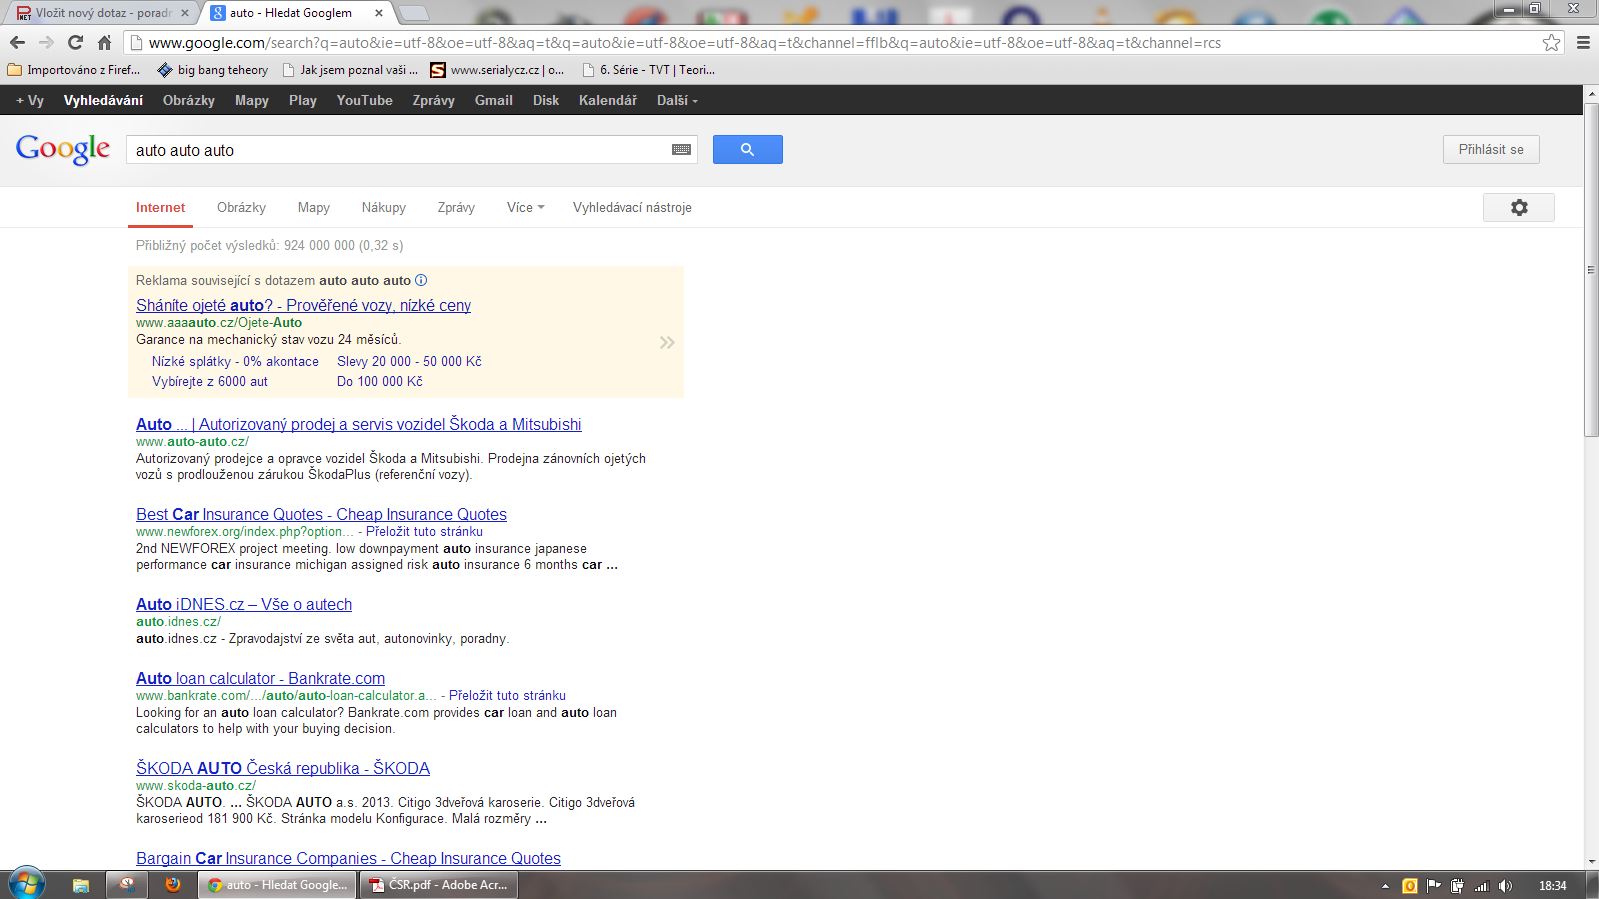The height and width of the screenshot is (899, 1599).
Task: Open Windows Explorer from the taskbar
Action: pos(81,885)
